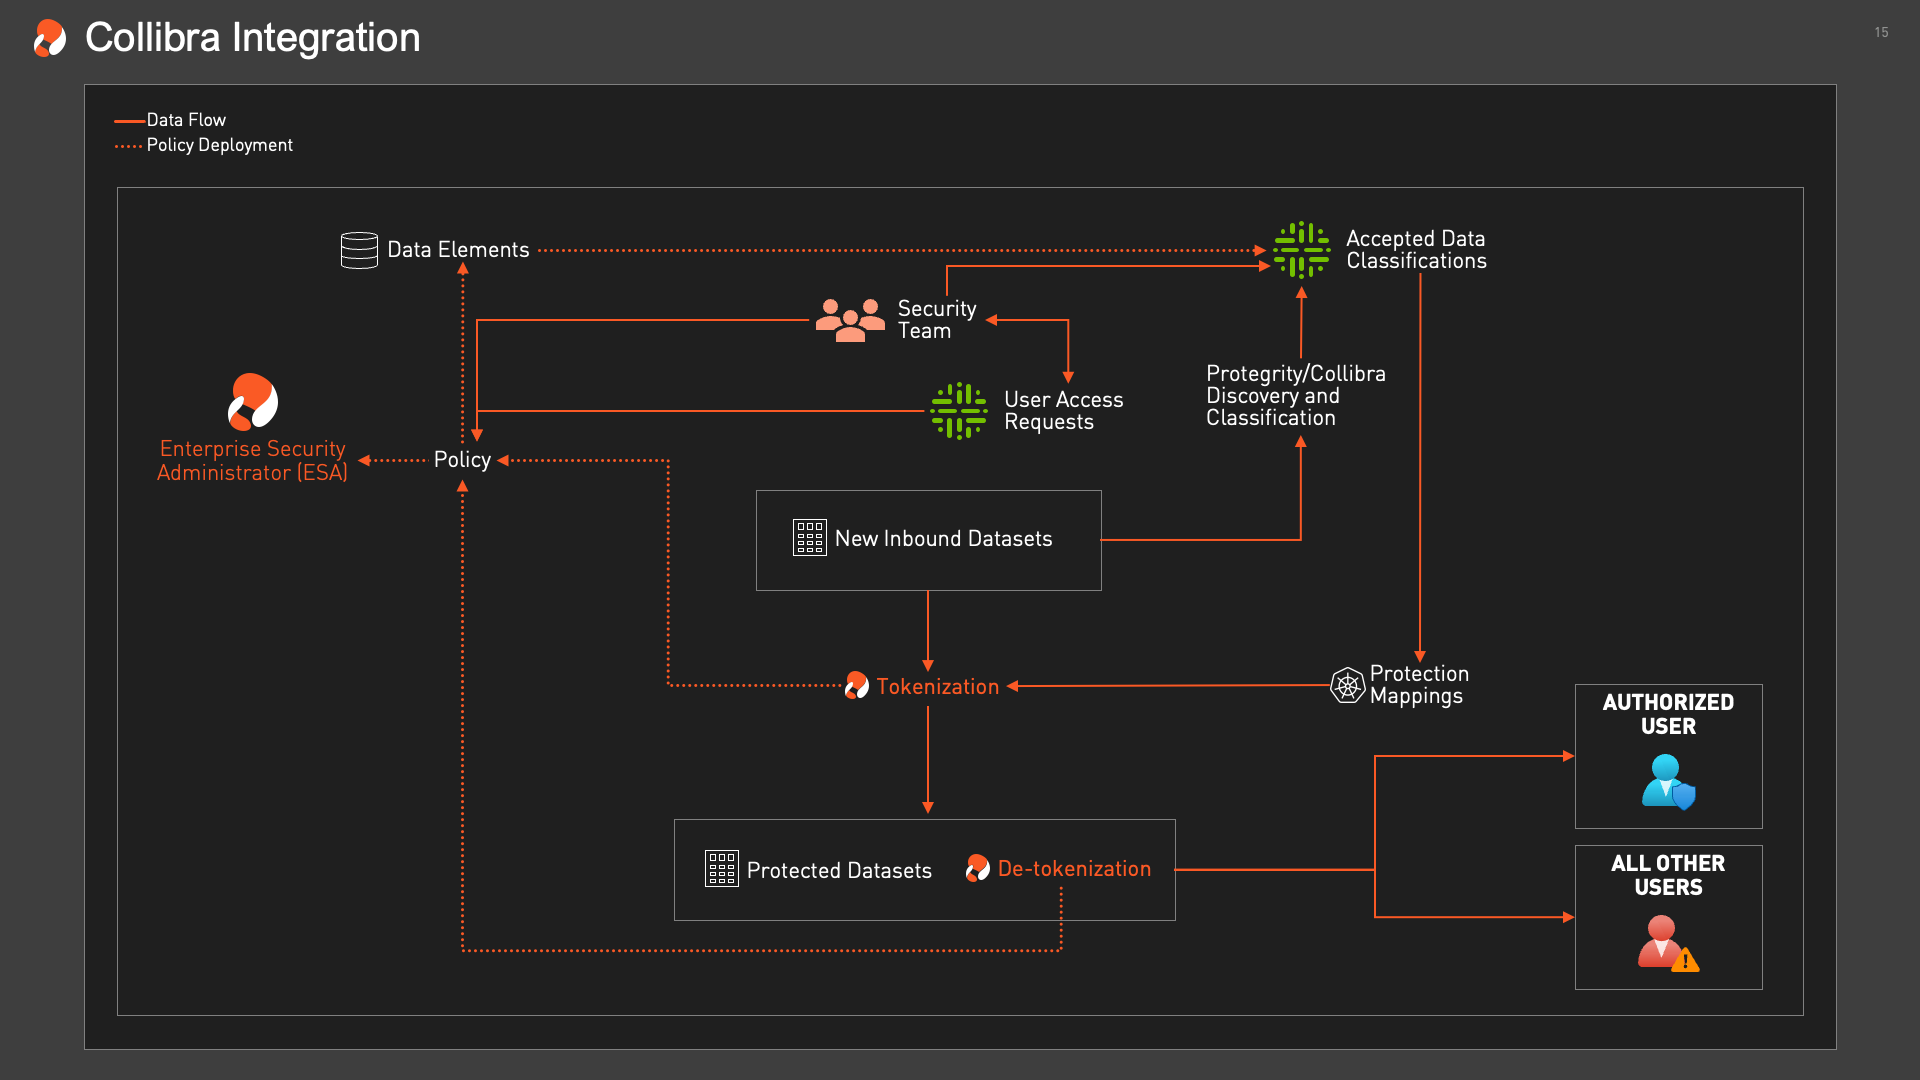Click the small logo beside Tokenization label
Screen dimensions: 1920x1080
pyautogui.click(x=857, y=685)
